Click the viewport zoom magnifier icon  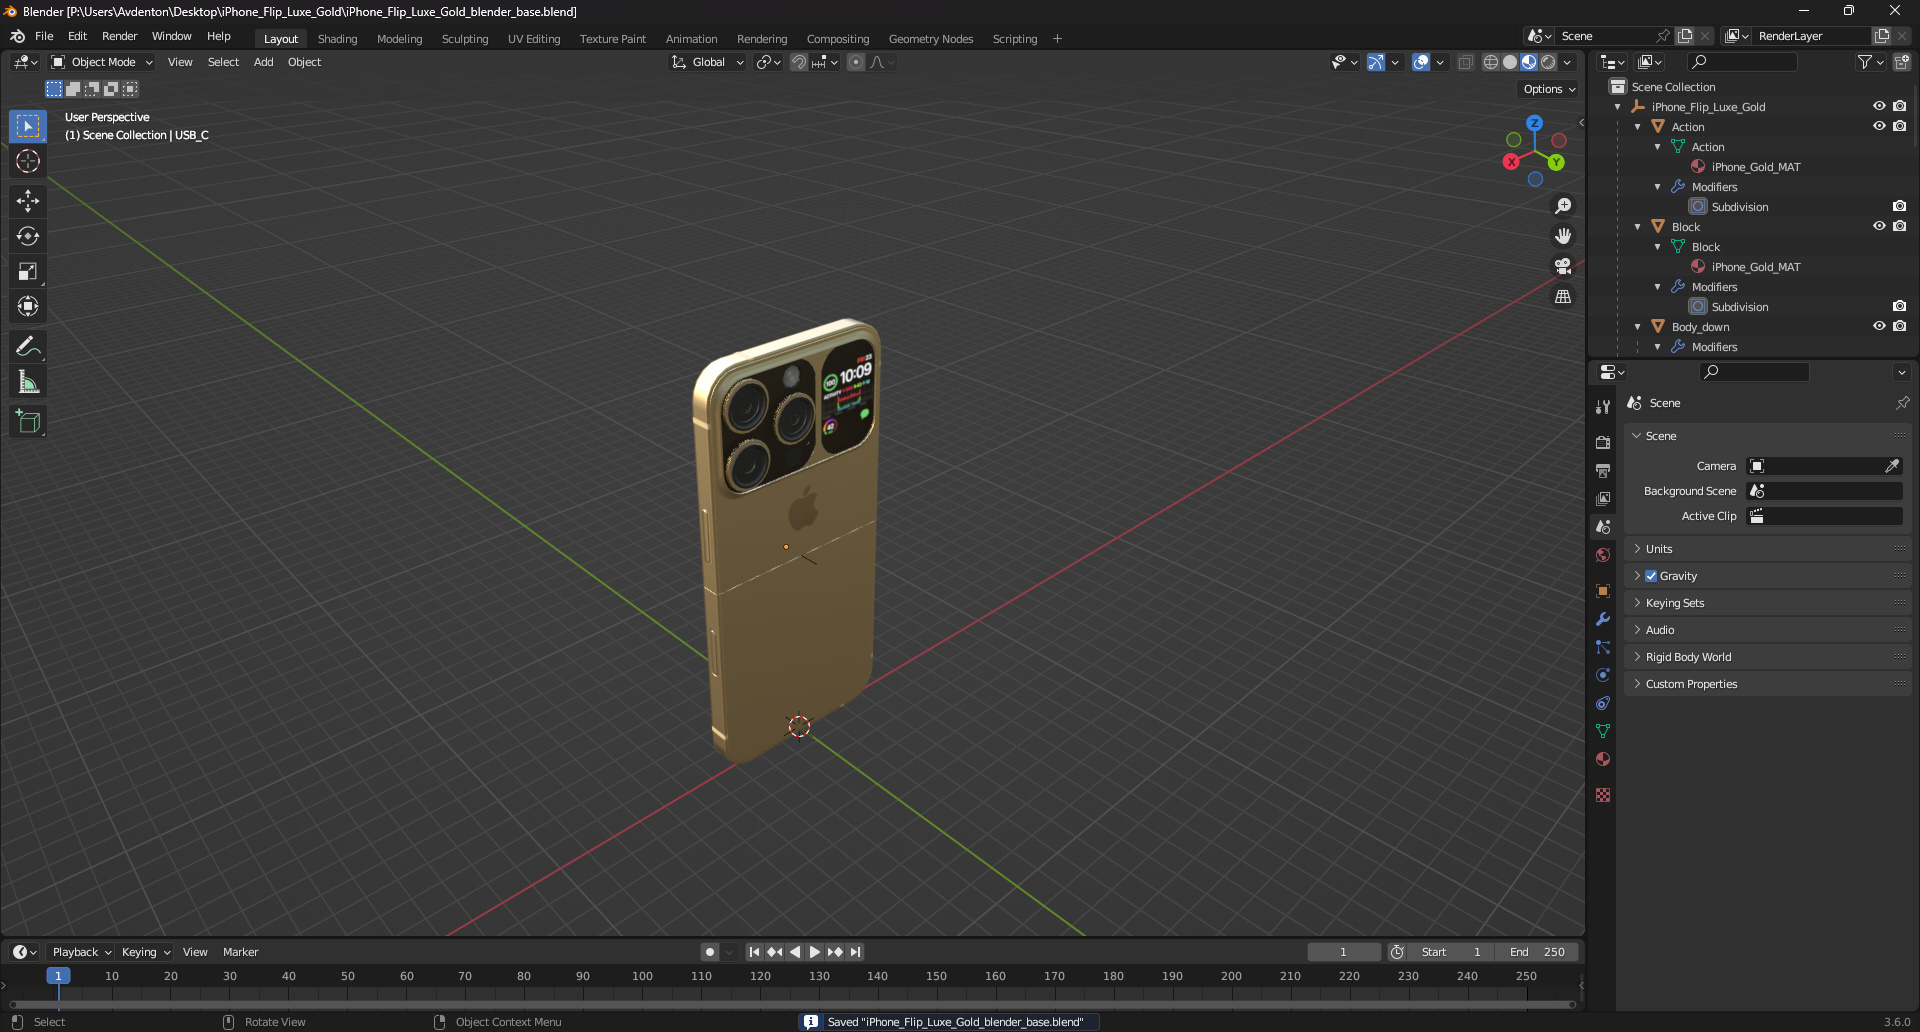point(1563,206)
